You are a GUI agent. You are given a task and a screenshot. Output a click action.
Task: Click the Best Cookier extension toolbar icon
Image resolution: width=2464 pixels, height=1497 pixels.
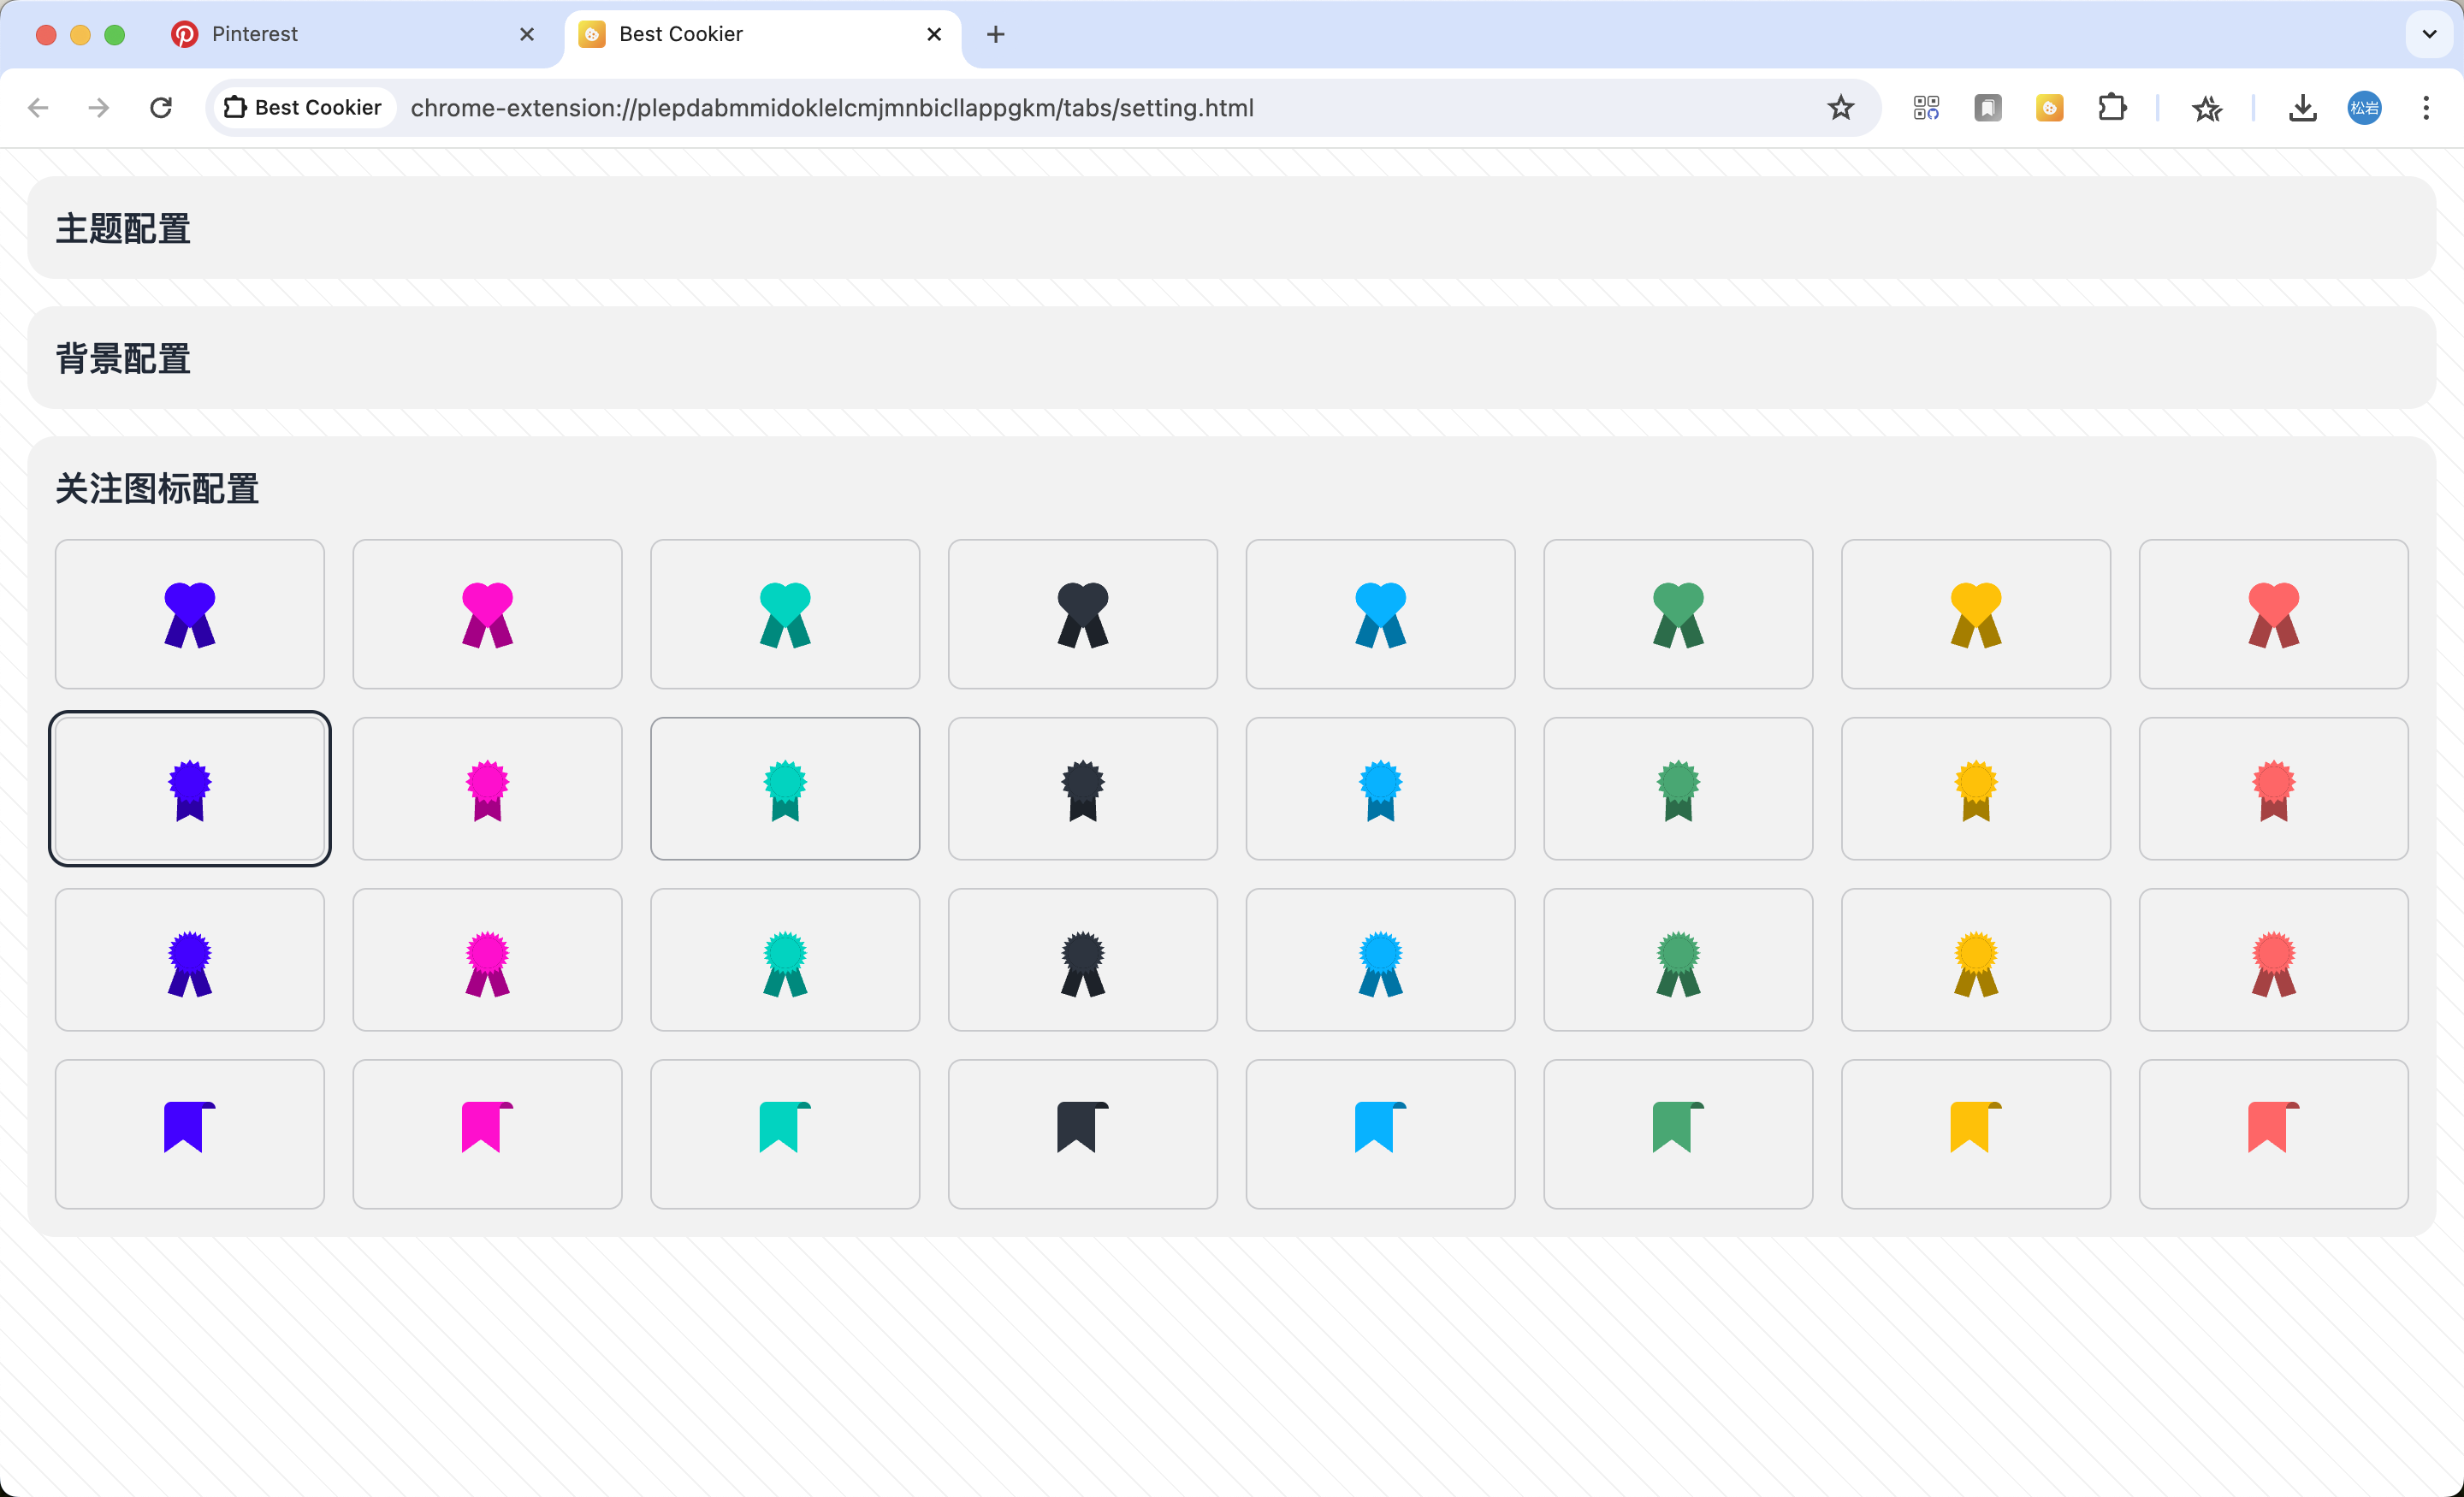(2049, 107)
